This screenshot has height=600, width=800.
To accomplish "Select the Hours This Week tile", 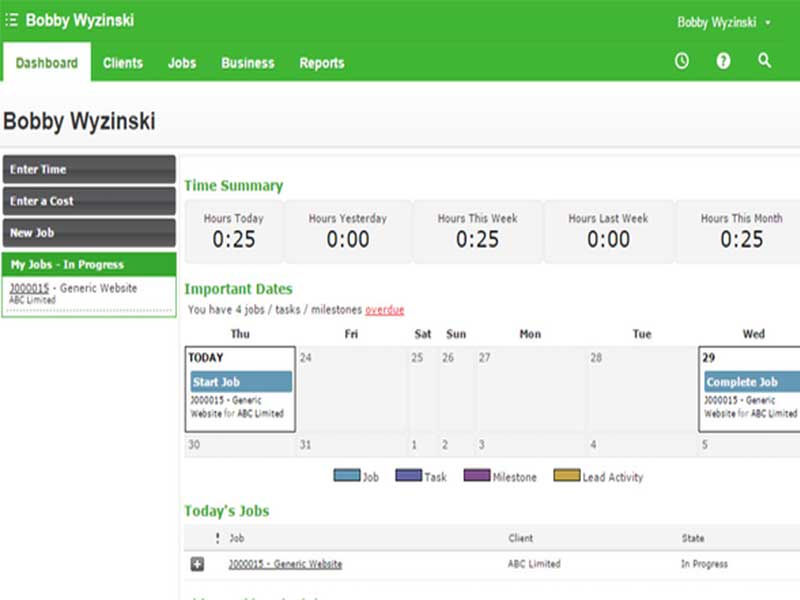I will pyautogui.click(x=478, y=232).
